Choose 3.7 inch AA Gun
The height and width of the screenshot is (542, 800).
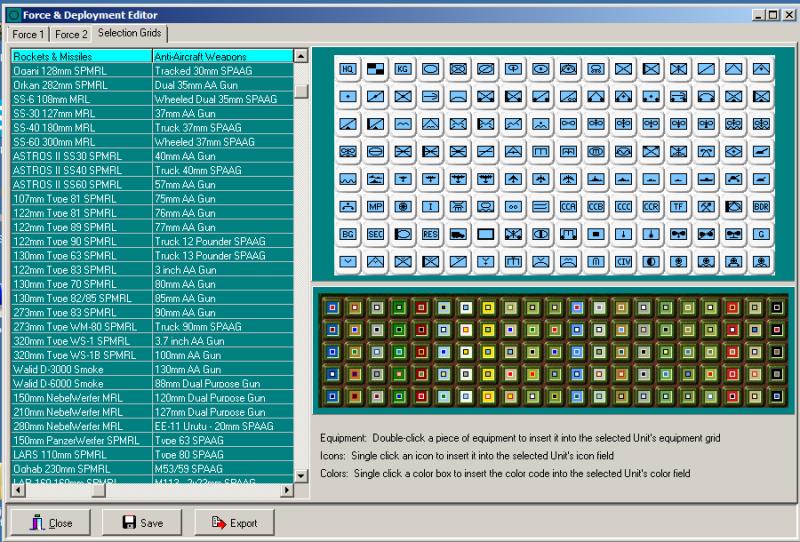point(223,340)
